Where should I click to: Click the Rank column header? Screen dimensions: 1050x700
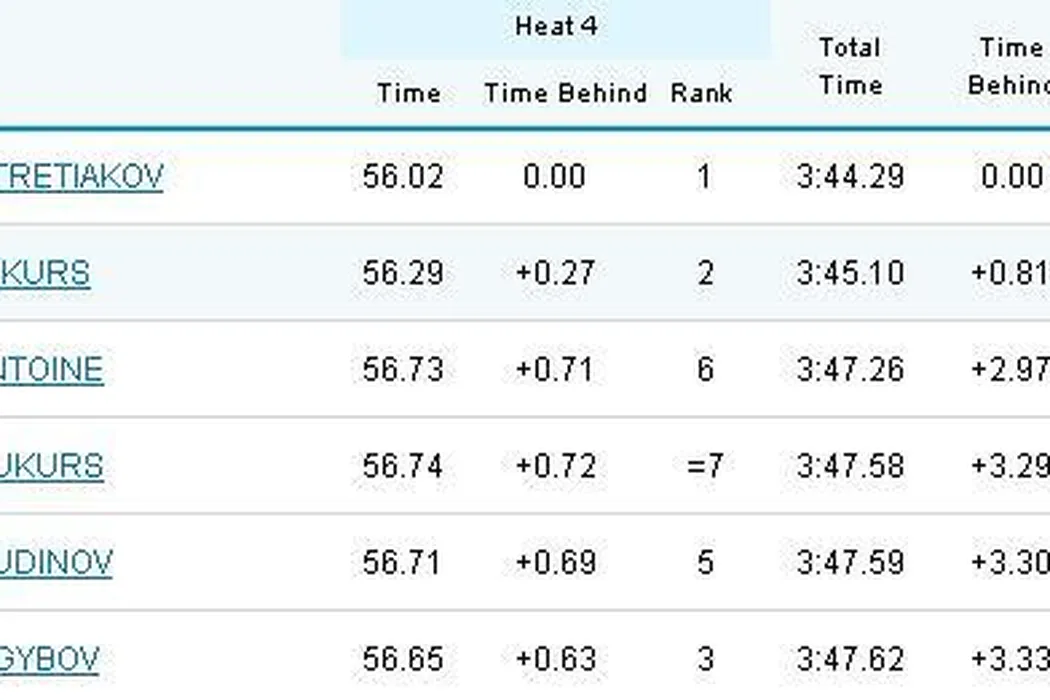702,93
